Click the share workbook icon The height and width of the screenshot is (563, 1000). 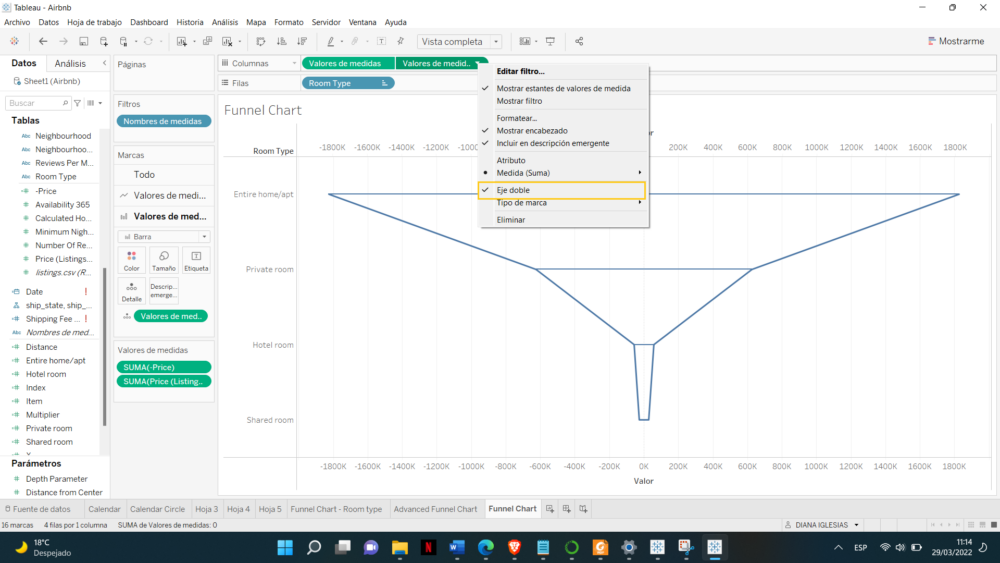click(579, 42)
